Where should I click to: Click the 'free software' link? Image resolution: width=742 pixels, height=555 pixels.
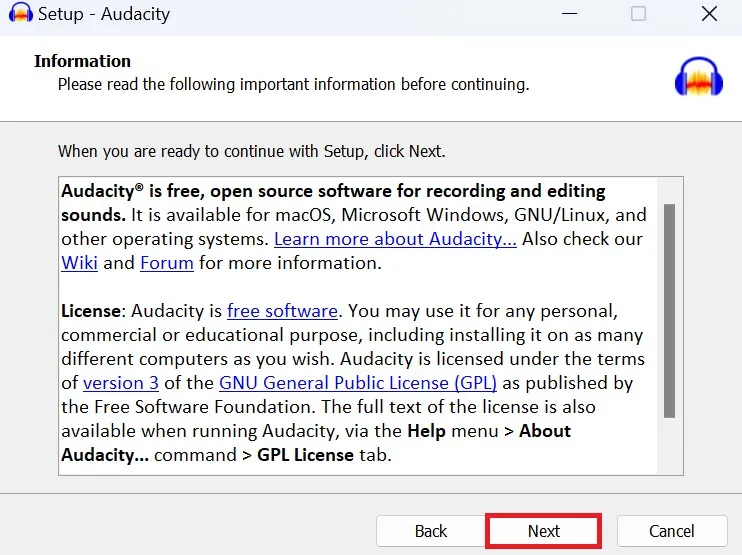click(282, 311)
